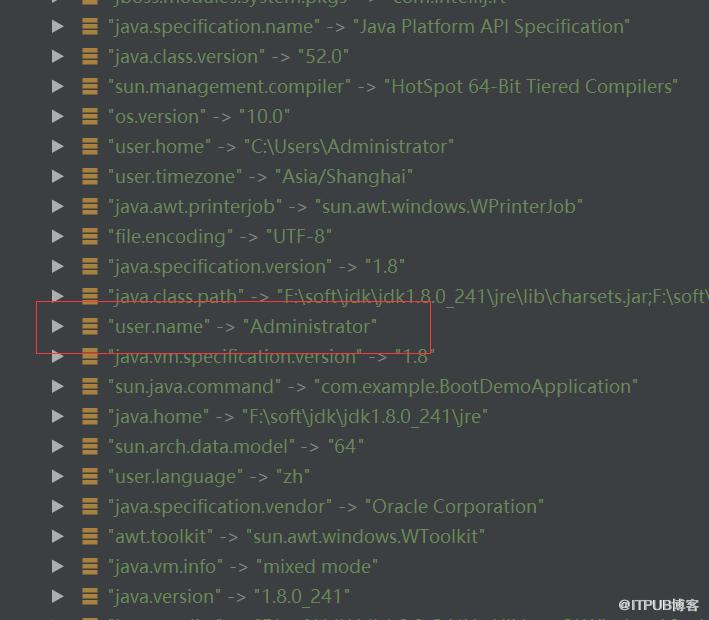Select the sun.management.compiler row text
This screenshot has height=620, width=709.
pyautogui.click(x=393, y=87)
